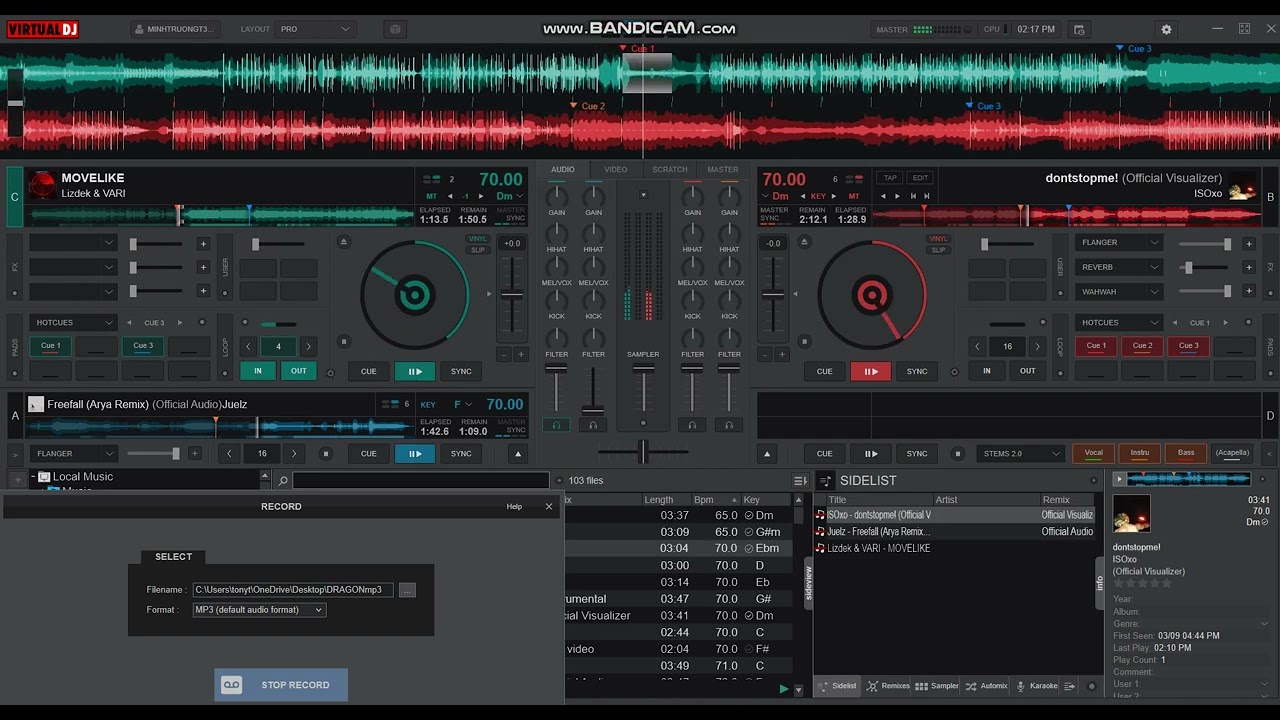Enable the Vocal stem pad
The image size is (1280, 720).
tap(1094, 453)
